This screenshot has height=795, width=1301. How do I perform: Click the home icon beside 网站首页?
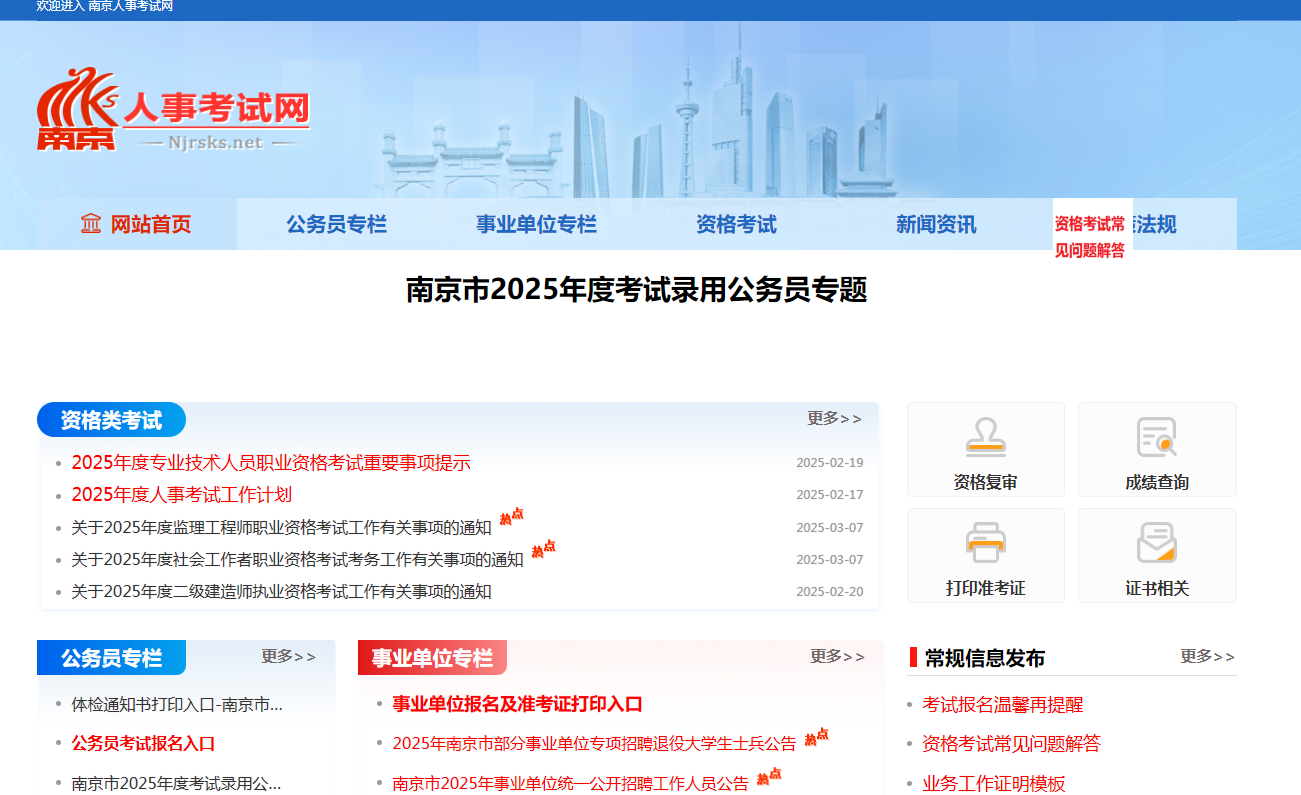coord(92,224)
